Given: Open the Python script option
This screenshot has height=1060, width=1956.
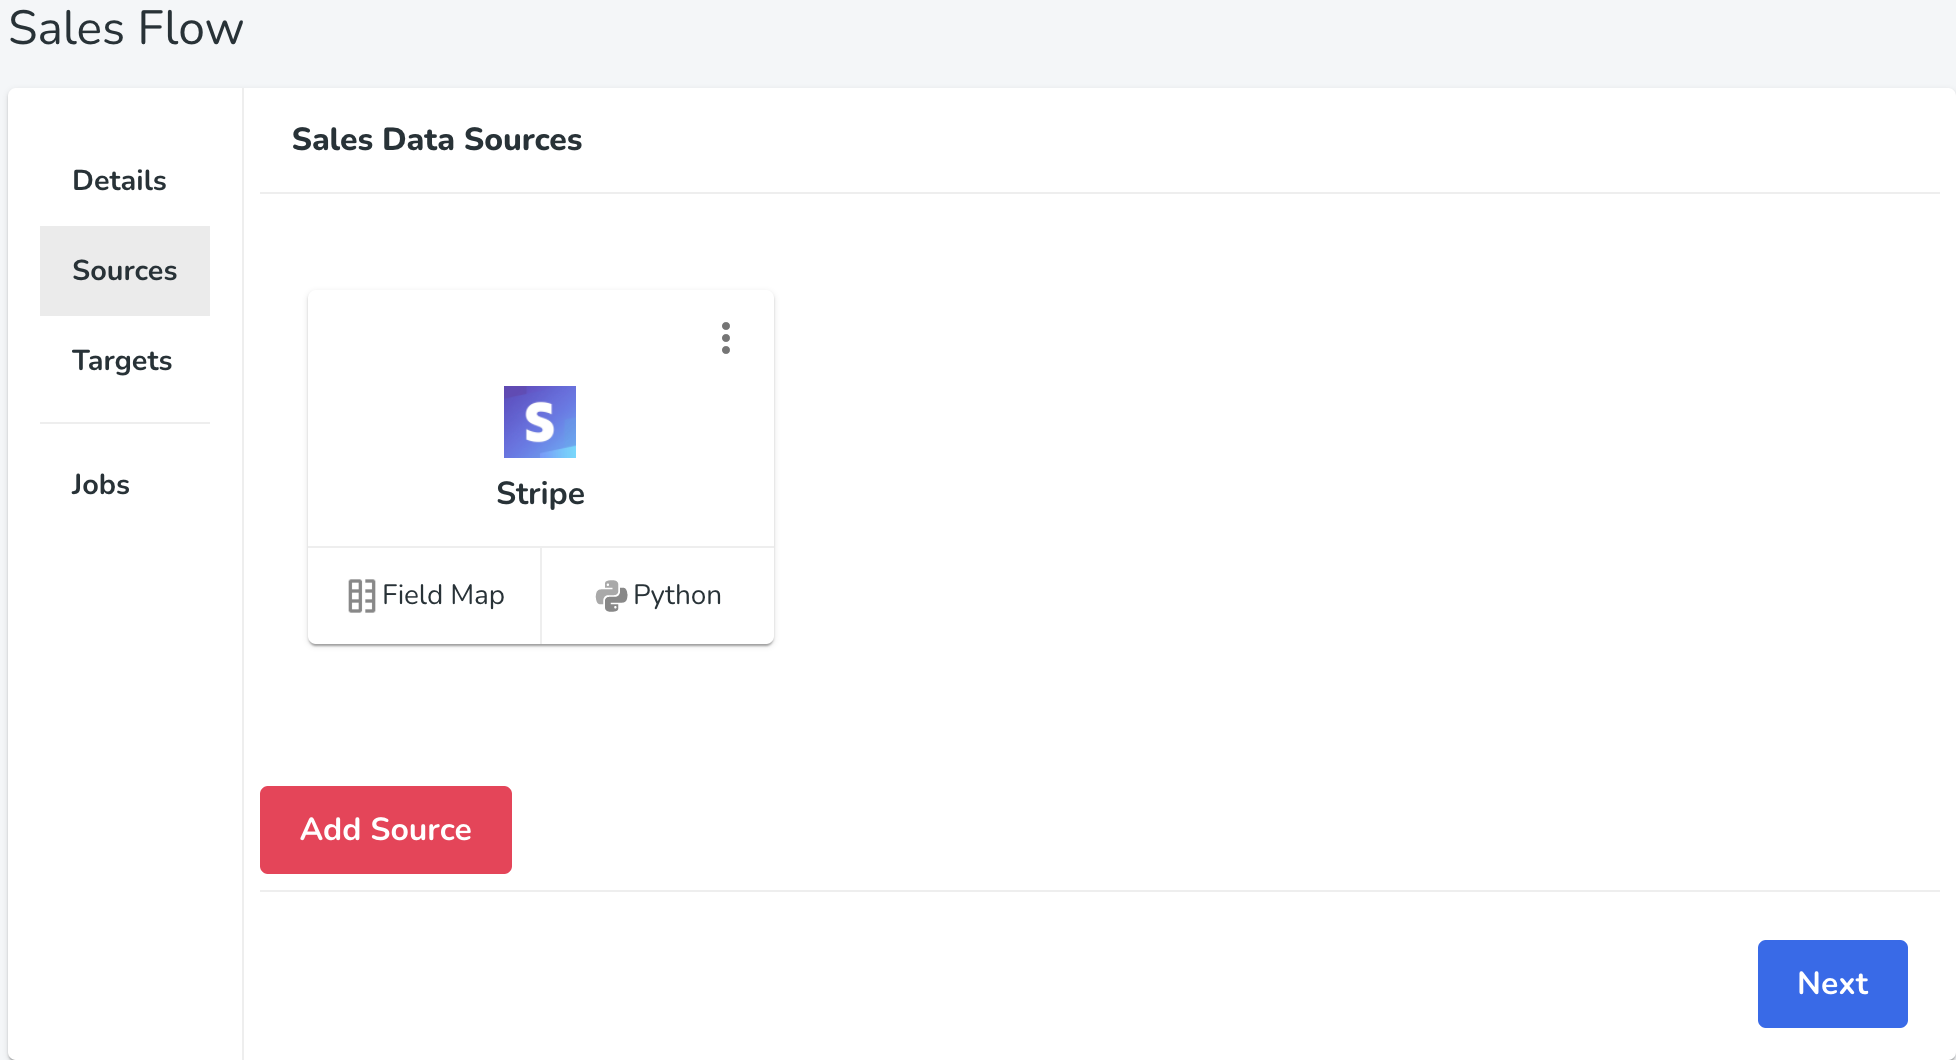Looking at the screenshot, I should coord(658,595).
